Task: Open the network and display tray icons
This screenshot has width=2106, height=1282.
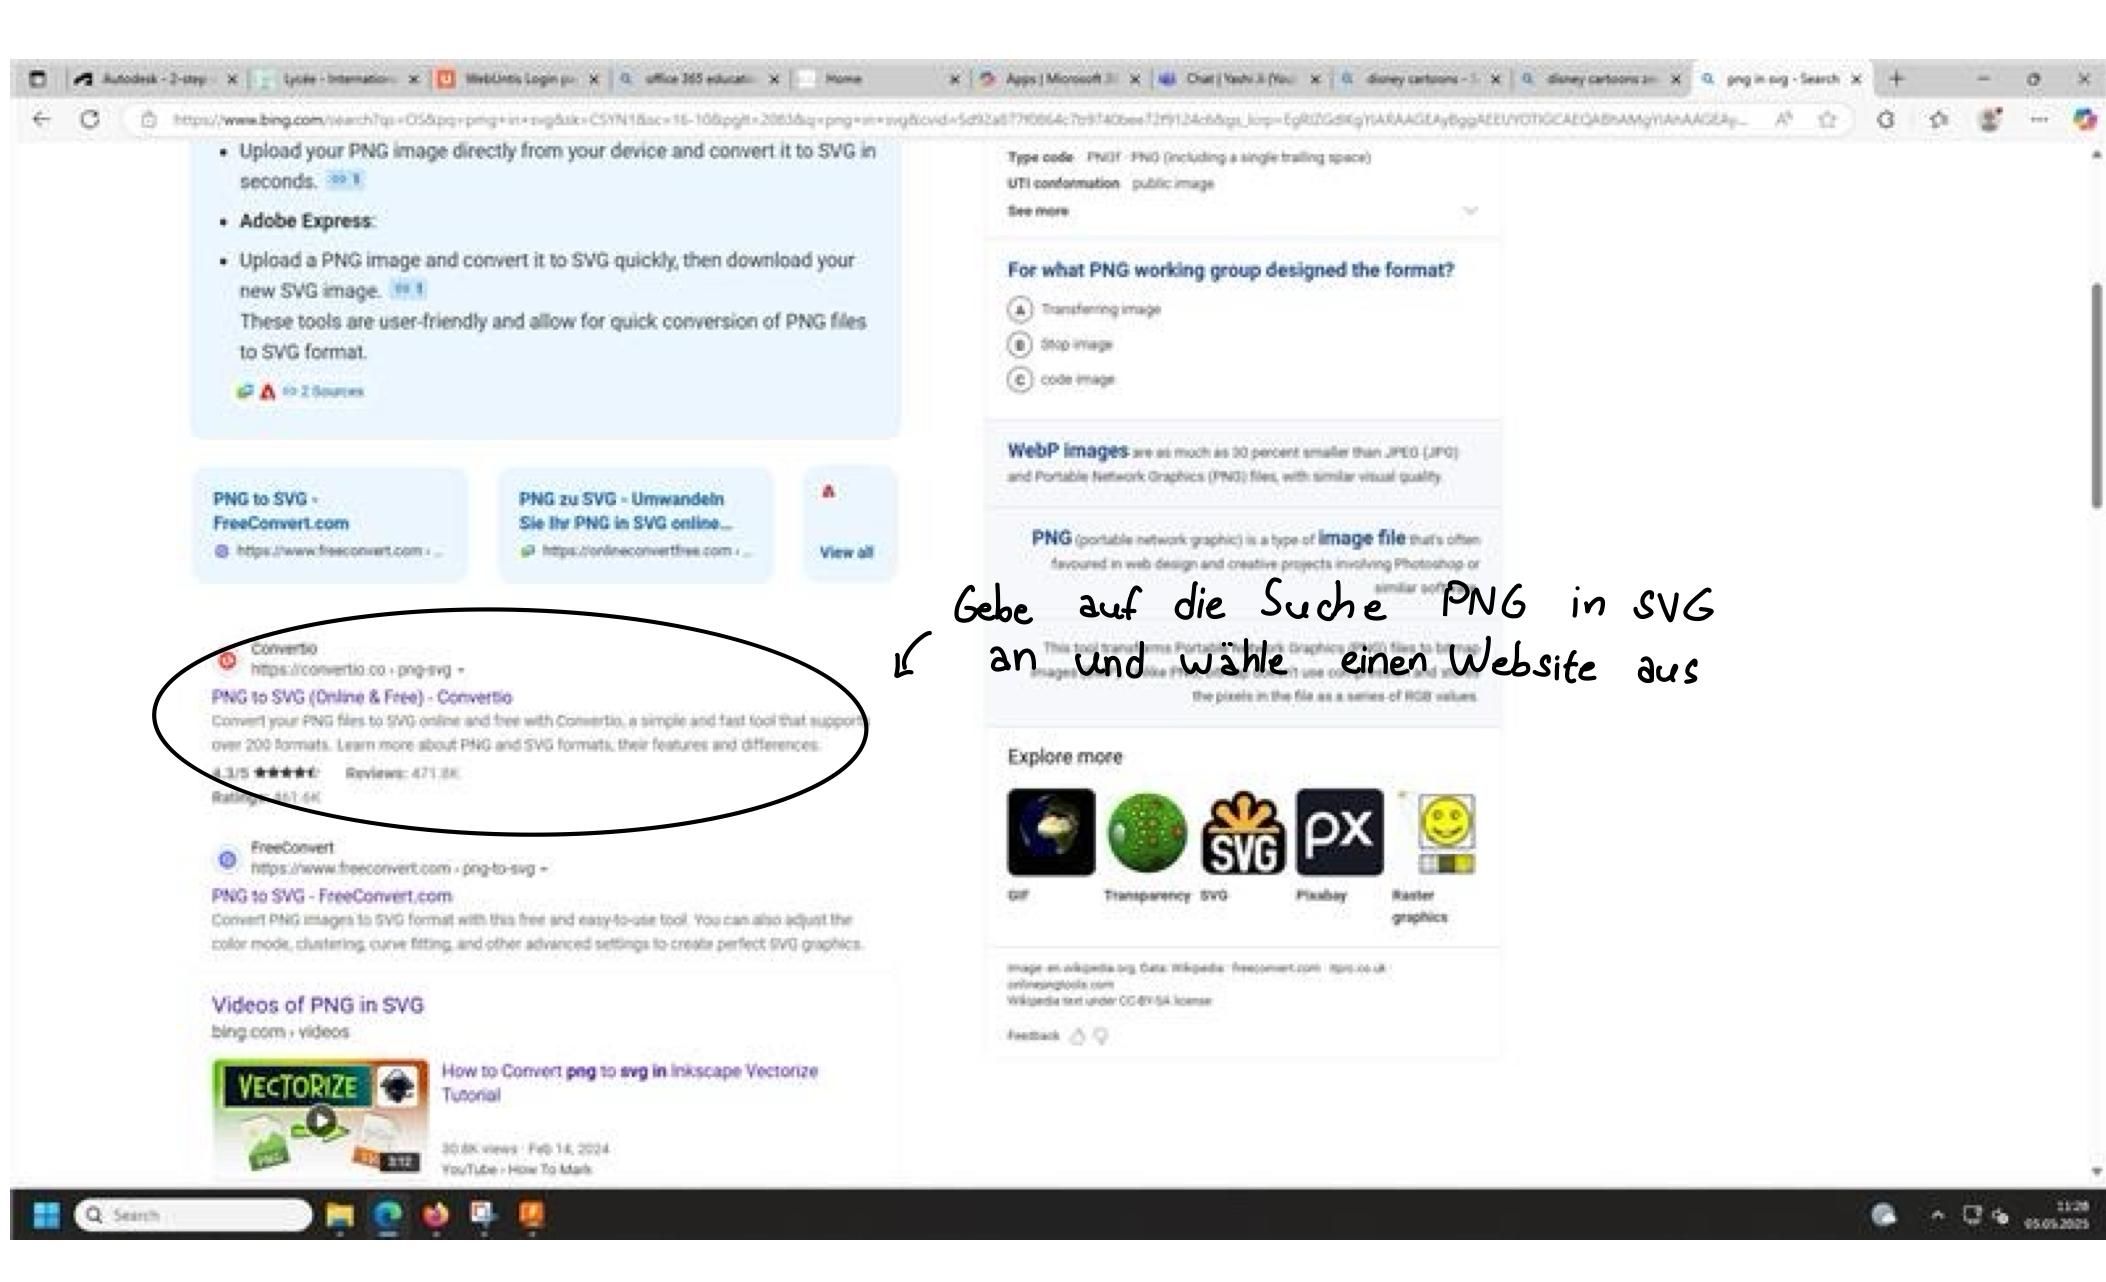Action: click(x=1986, y=1216)
